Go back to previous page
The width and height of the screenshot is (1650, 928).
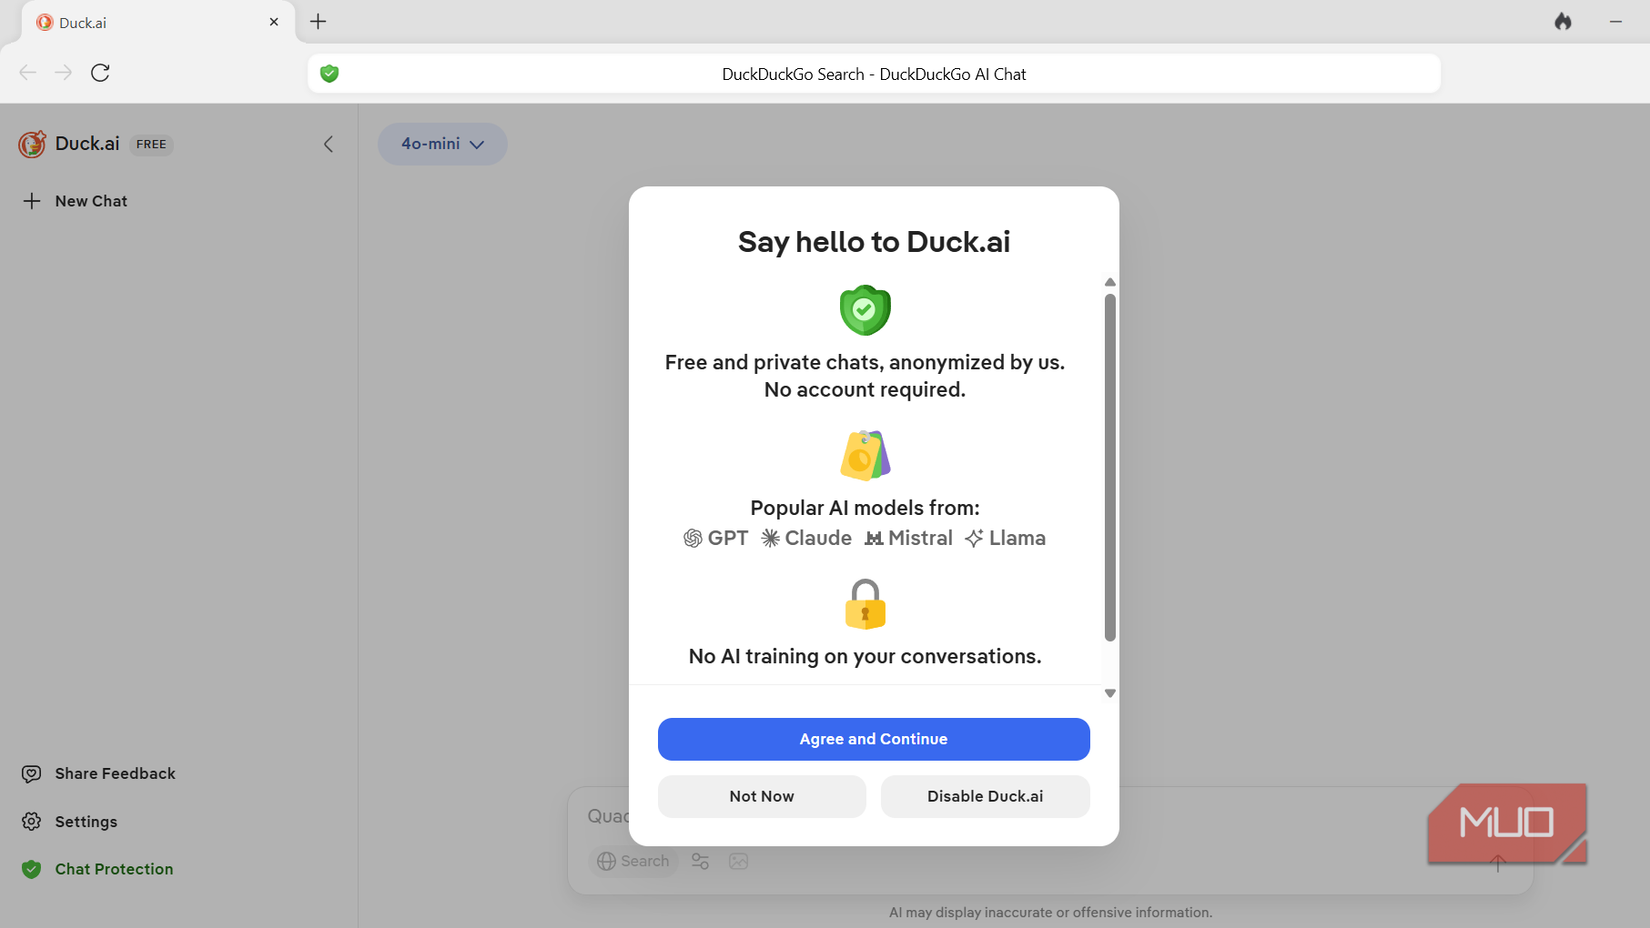28,73
